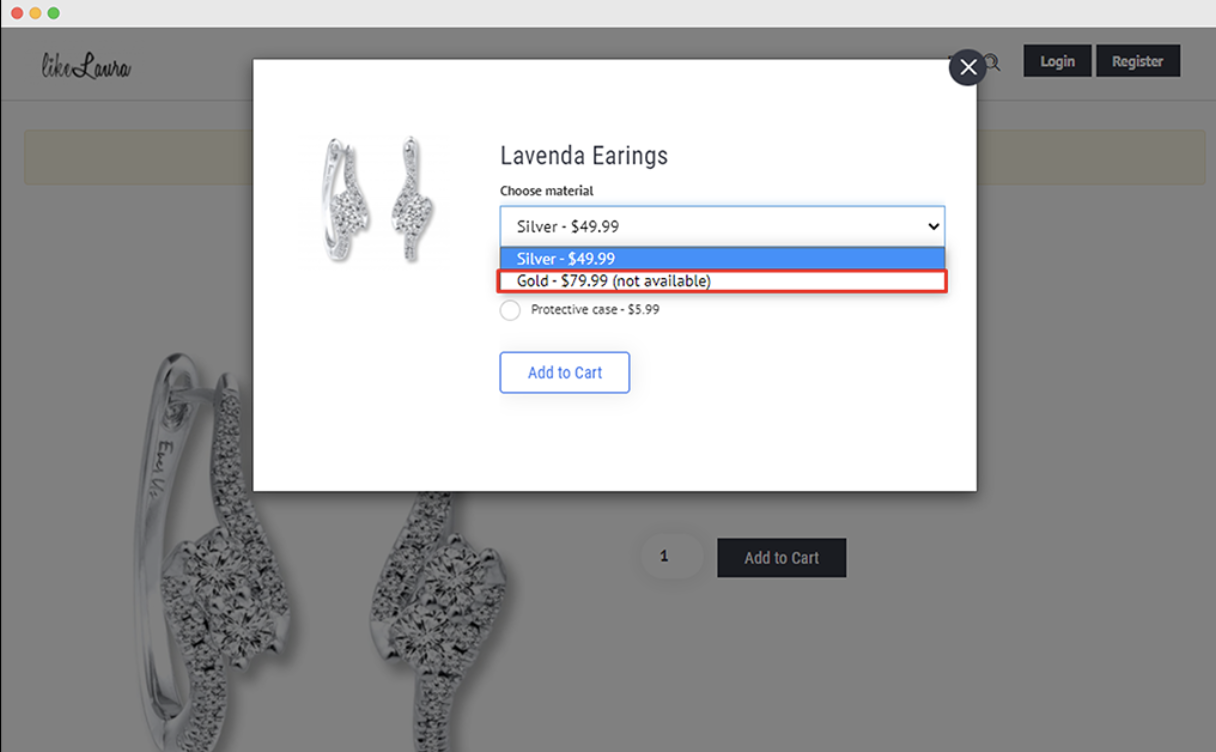
Task: Choose the 'Silver - $49.99' option
Action: pyautogui.click(x=722, y=258)
